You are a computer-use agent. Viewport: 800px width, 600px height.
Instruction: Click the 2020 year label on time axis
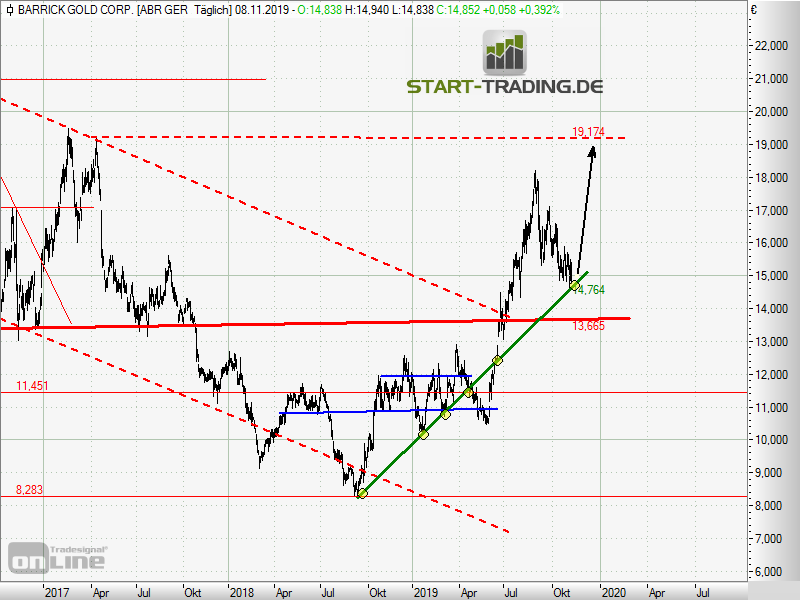613,592
